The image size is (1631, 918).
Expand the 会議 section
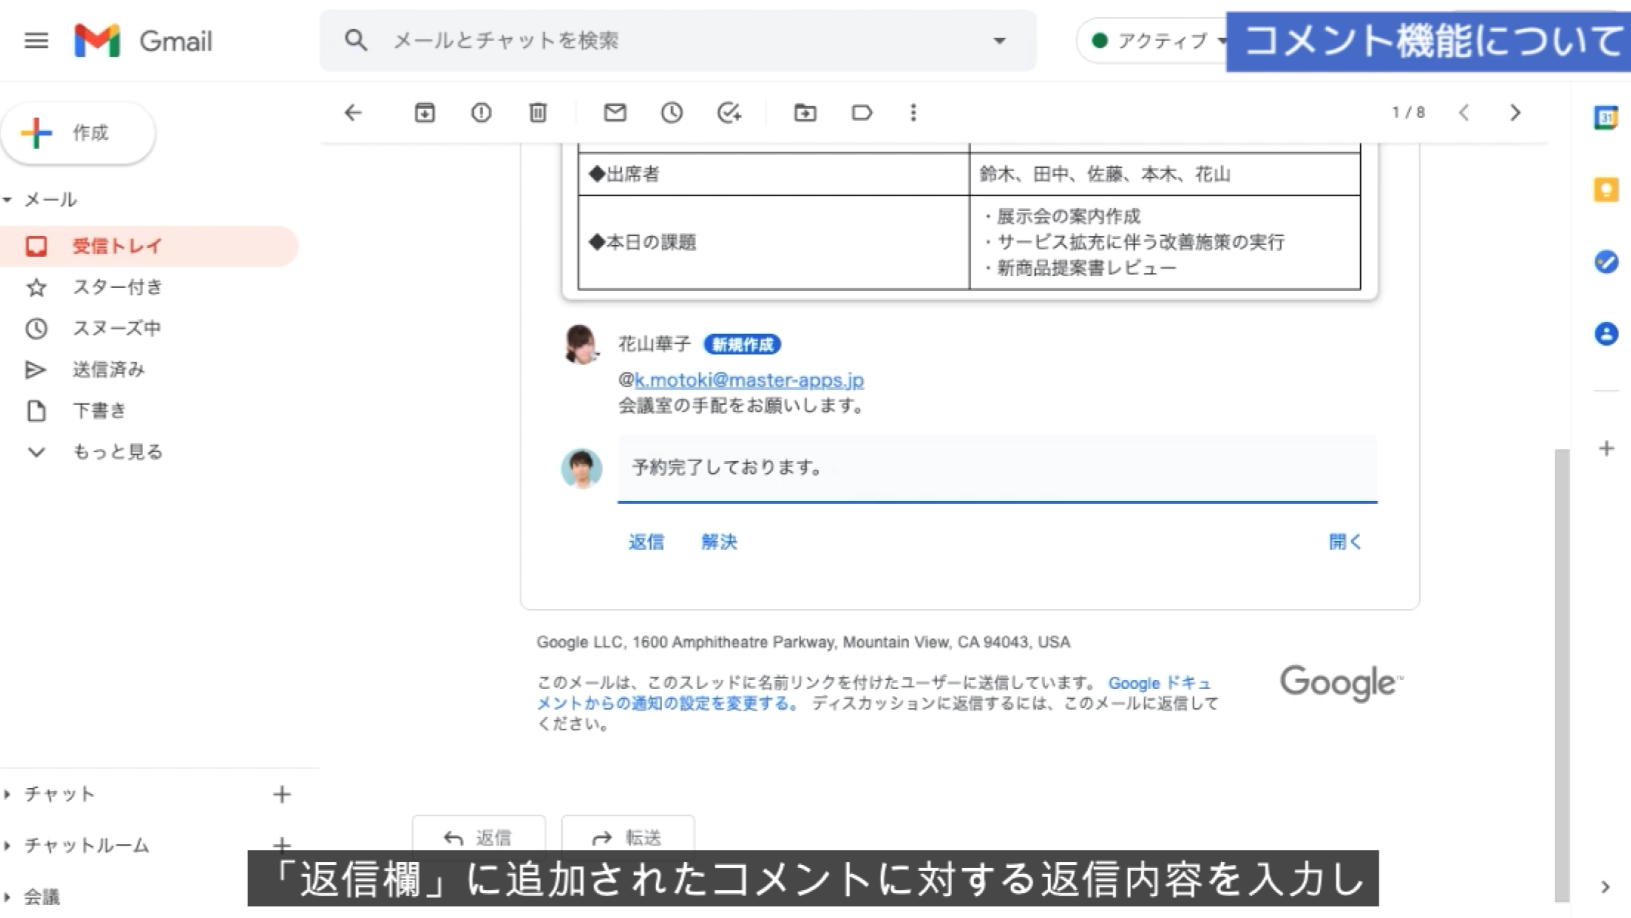coord(8,897)
